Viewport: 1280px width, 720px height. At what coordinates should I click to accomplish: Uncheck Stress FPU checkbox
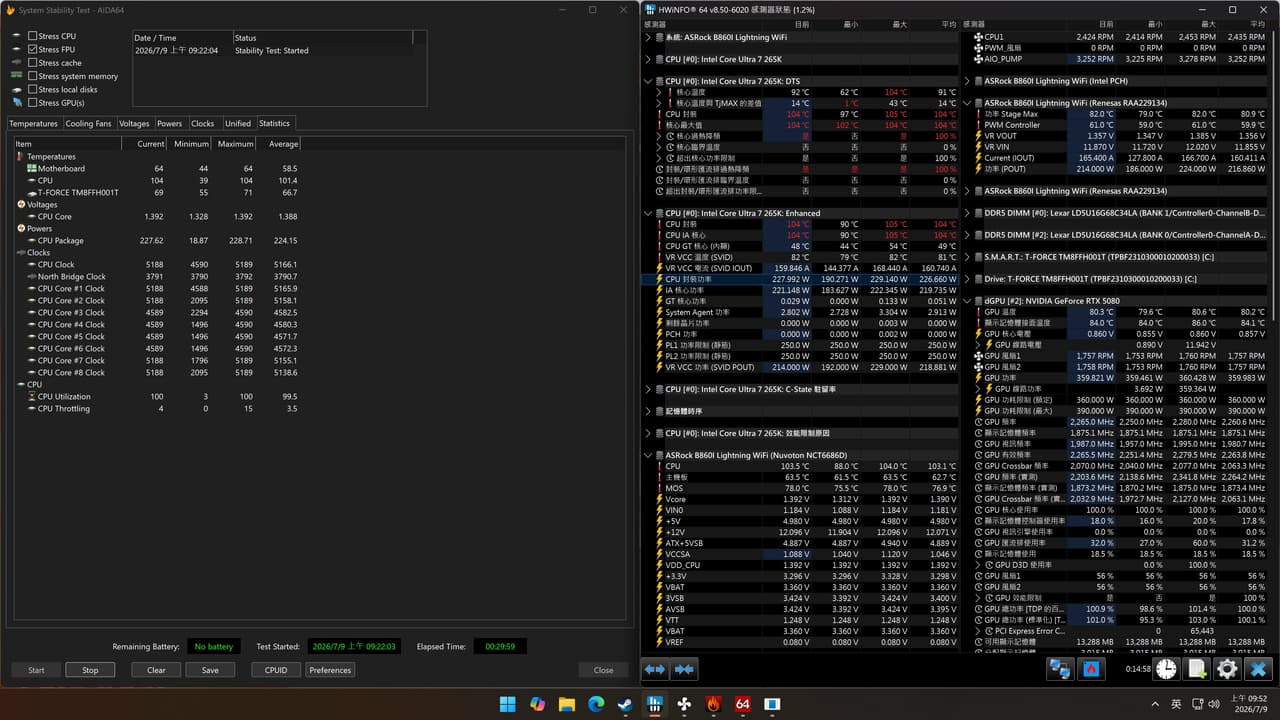coord(33,49)
